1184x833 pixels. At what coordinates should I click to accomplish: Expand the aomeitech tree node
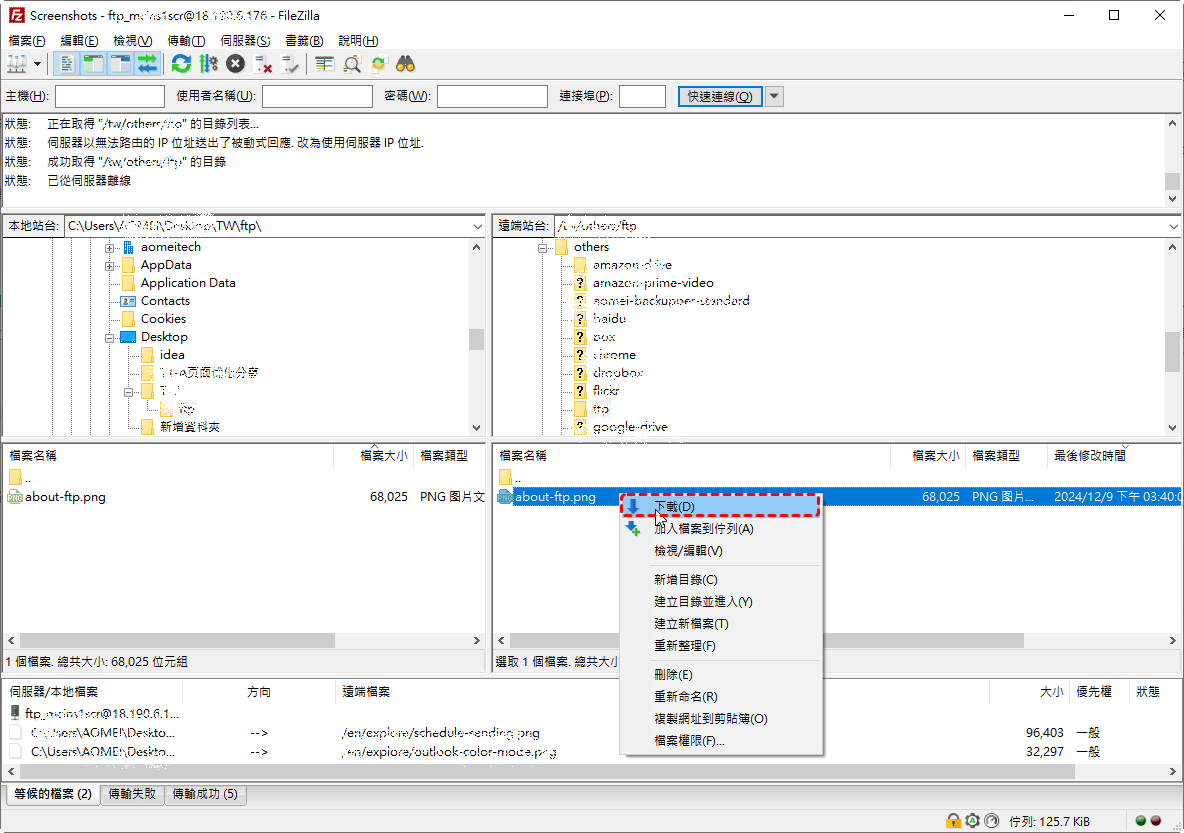[109, 248]
